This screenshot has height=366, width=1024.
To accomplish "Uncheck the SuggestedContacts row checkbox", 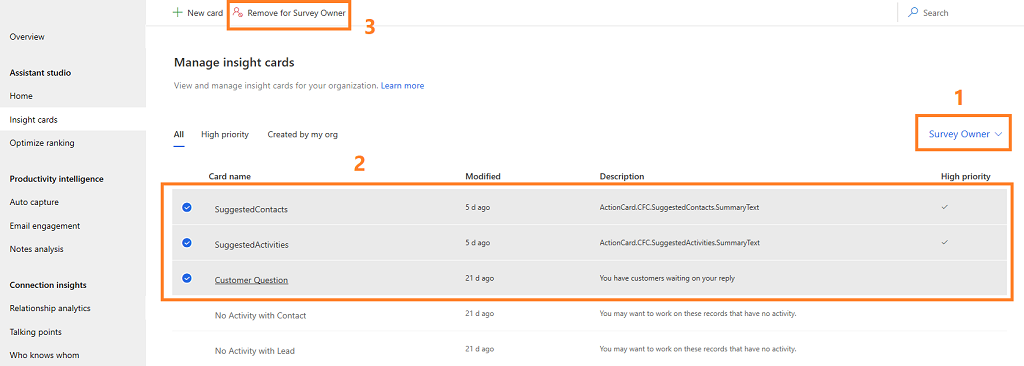I will pyautogui.click(x=187, y=207).
